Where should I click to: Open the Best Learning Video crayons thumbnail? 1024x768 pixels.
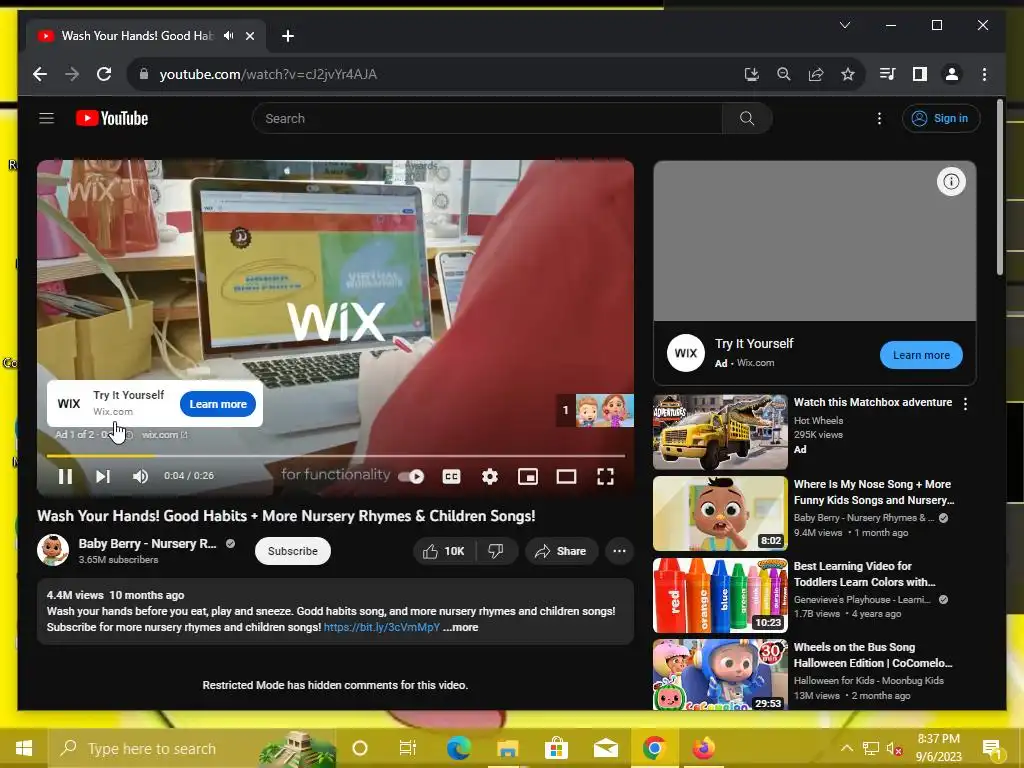(720, 596)
